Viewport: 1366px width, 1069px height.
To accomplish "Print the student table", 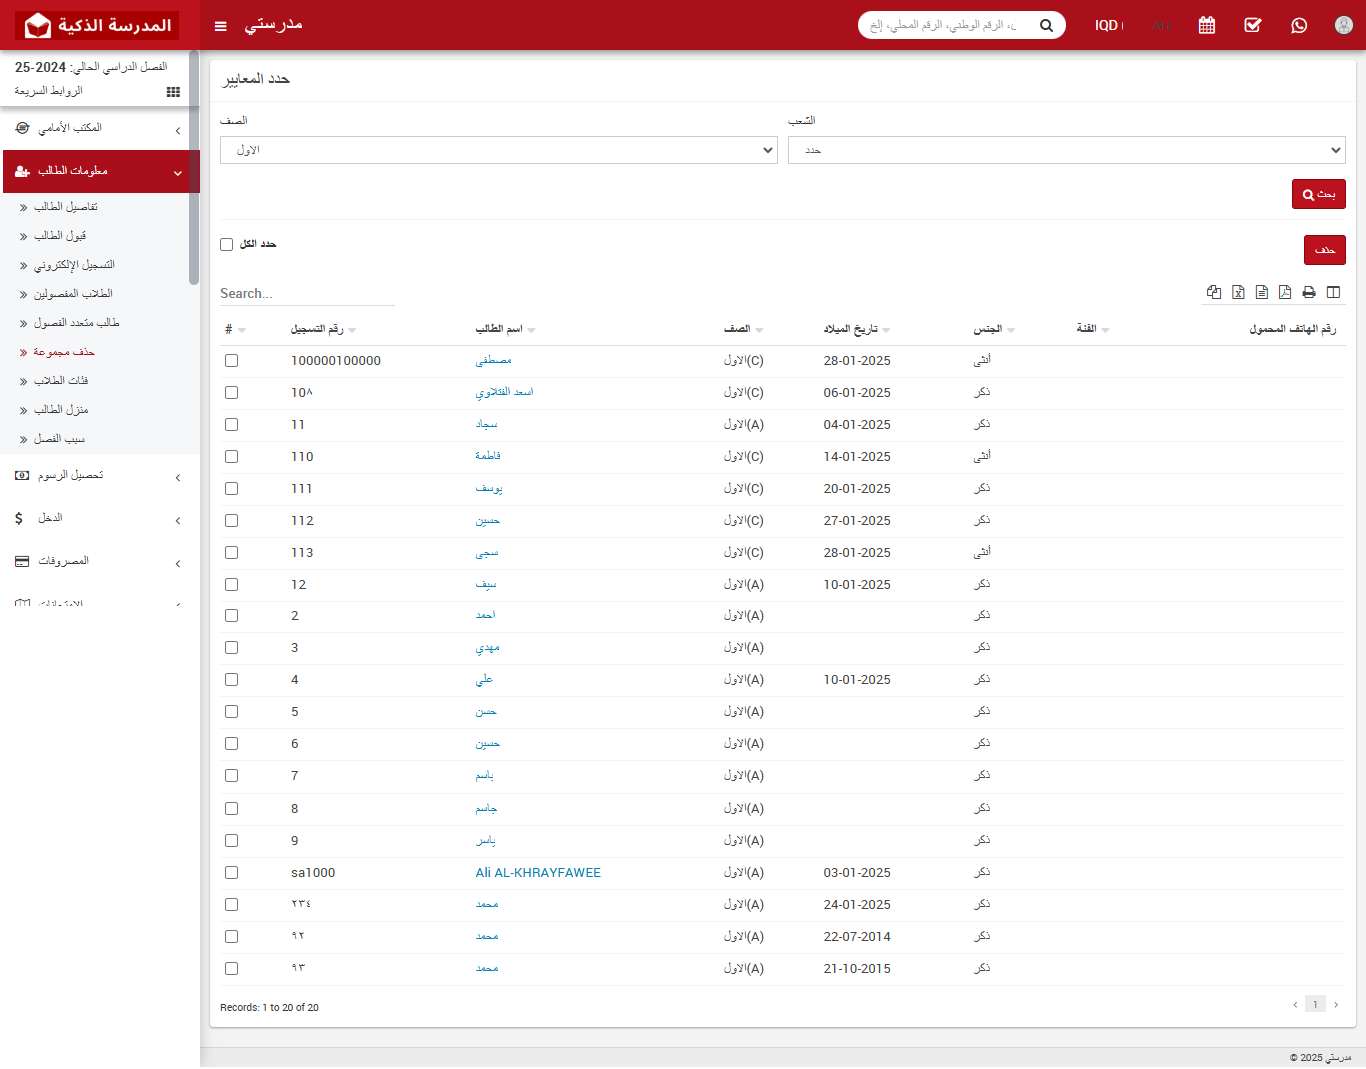I will pyautogui.click(x=1309, y=292).
